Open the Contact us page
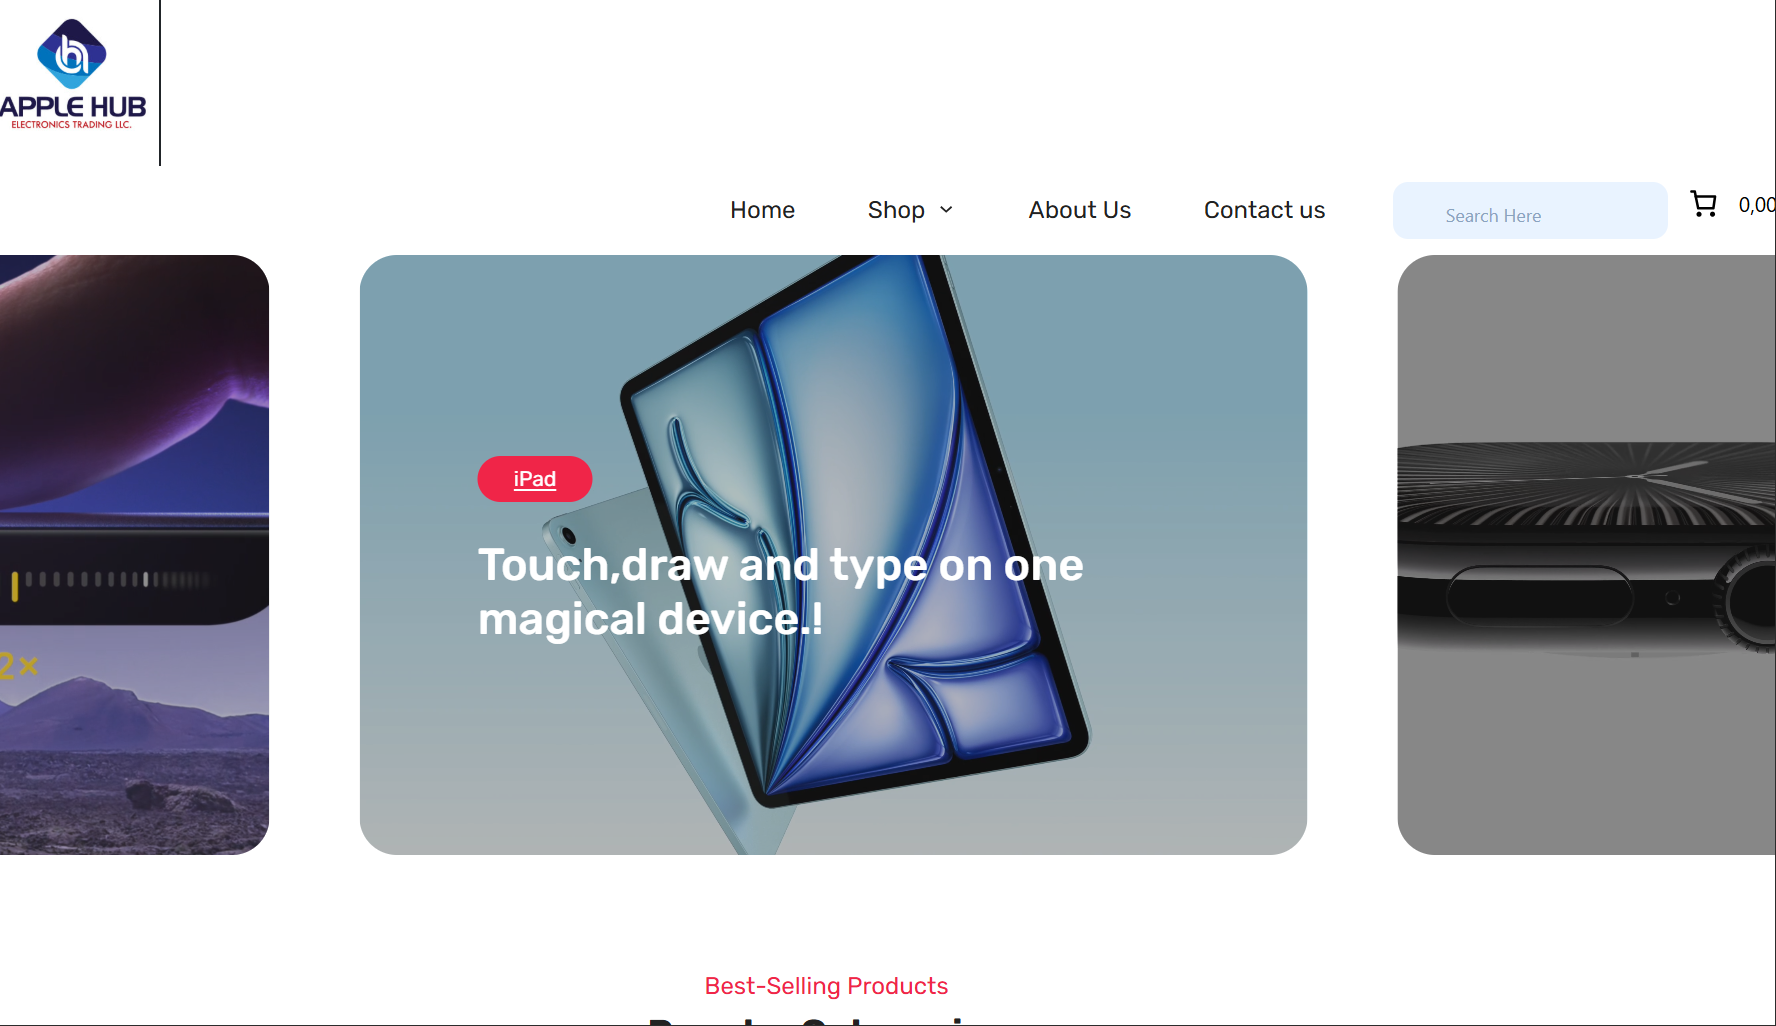 pyautogui.click(x=1264, y=210)
